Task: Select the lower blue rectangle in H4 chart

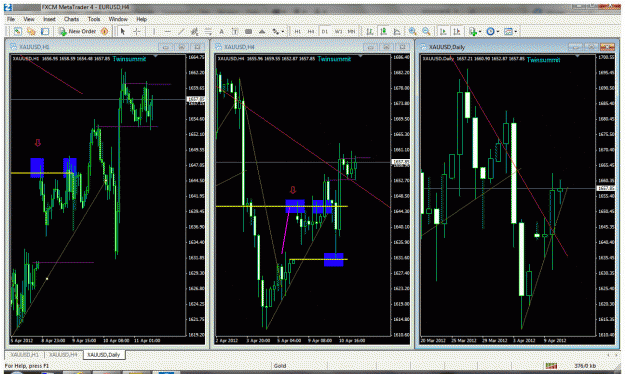Action: pos(334,260)
